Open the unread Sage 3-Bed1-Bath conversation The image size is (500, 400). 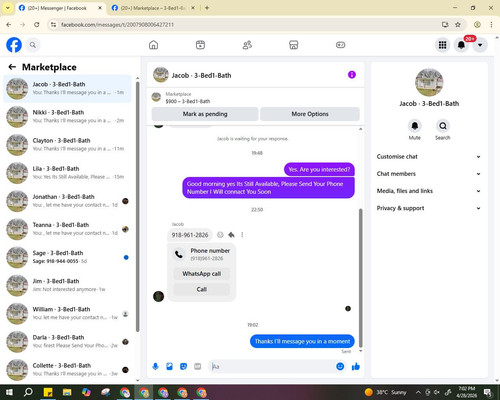coord(67,257)
